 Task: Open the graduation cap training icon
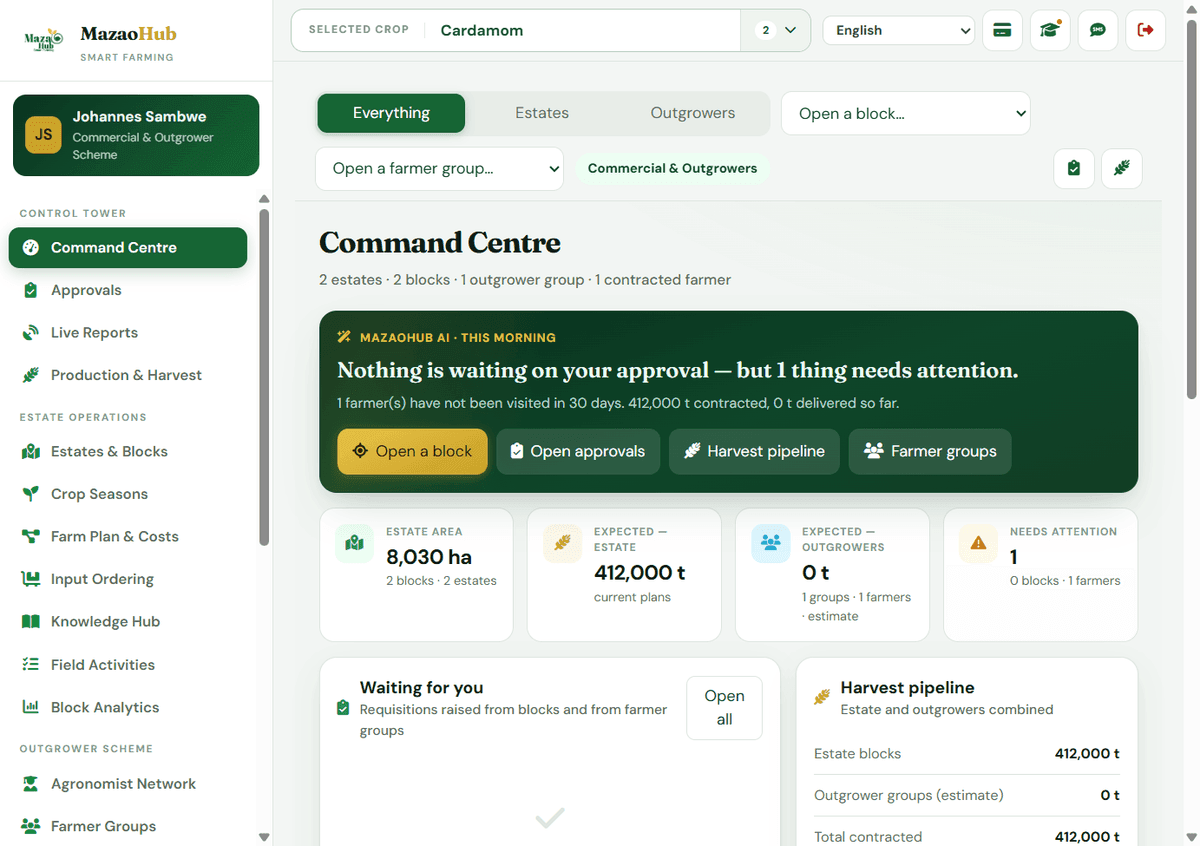[1050, 30]
